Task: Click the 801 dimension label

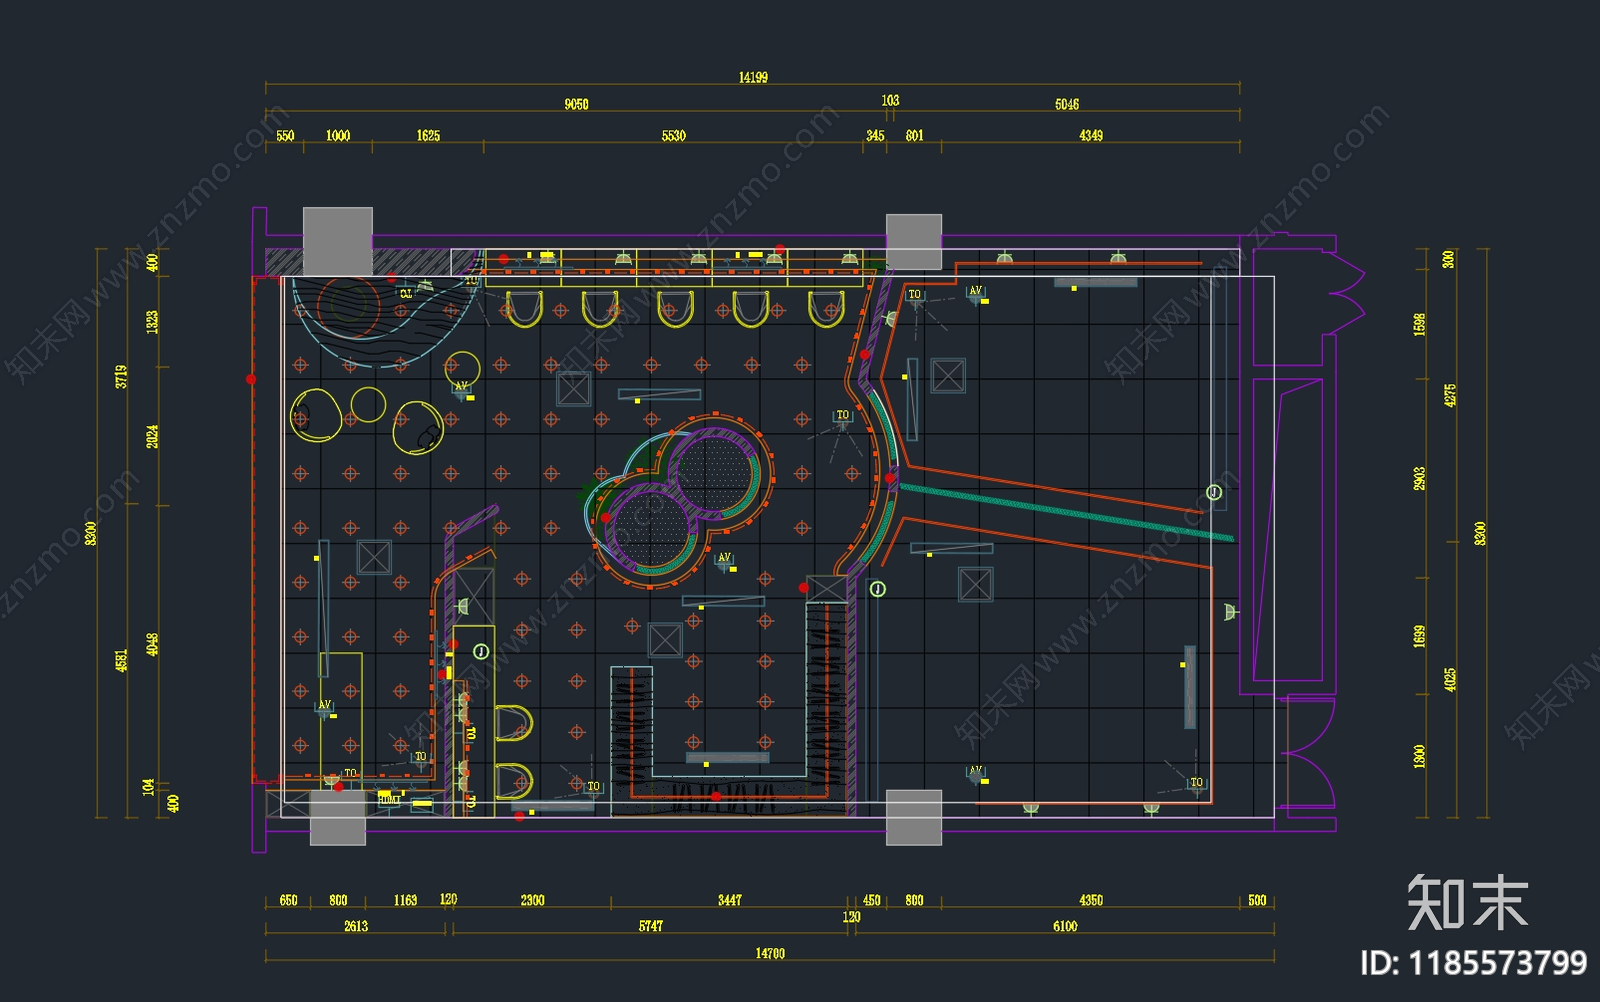Action: click(914, 136)
